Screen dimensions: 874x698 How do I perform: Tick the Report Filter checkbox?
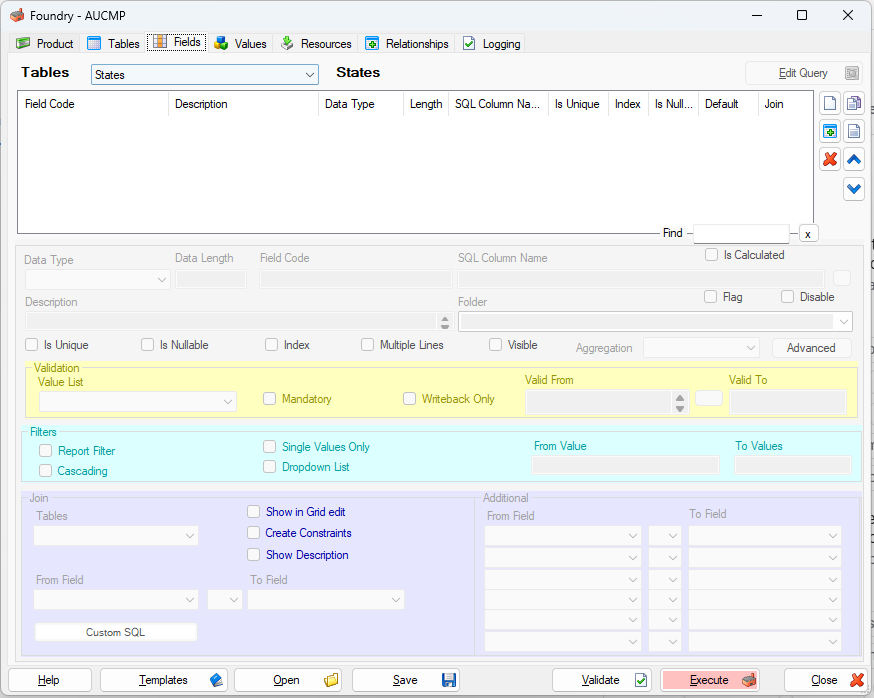pyautogui.click(x=45, y=450)
